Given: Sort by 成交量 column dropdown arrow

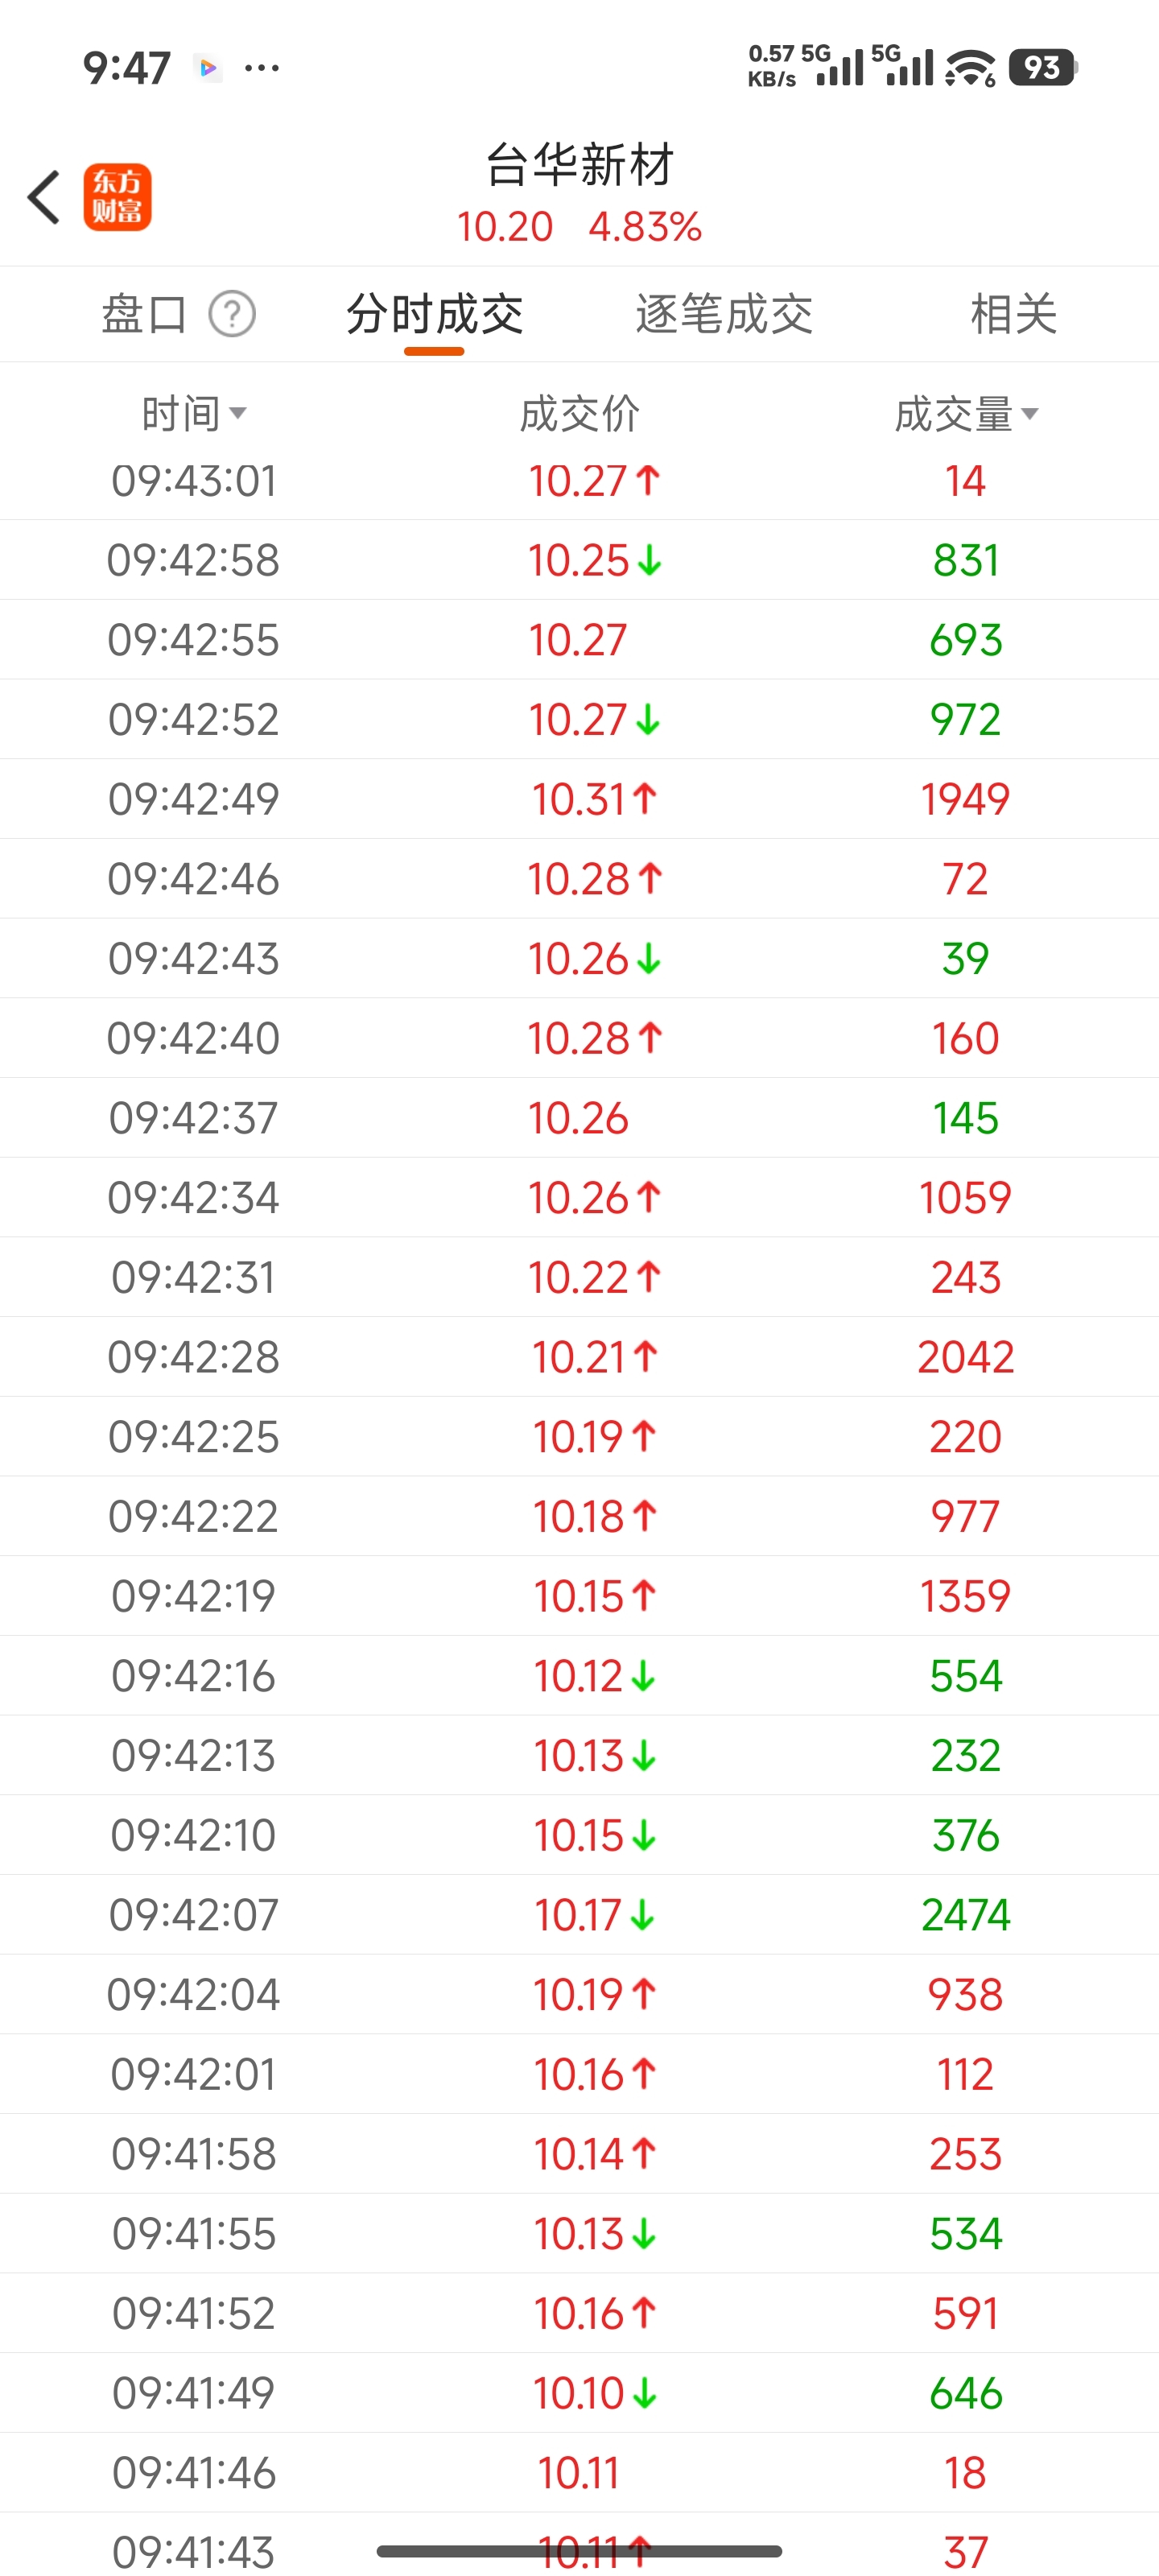Looking at the screenshot, I should click(x=1030, y=413).
